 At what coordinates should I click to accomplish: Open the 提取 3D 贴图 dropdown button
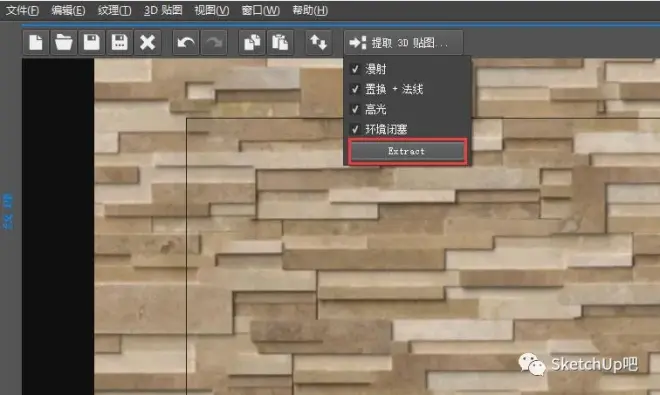point(403,43)
